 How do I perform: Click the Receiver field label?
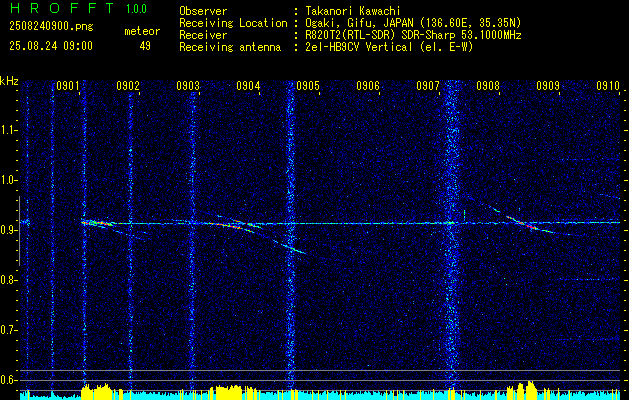click(x=203, y=35)
